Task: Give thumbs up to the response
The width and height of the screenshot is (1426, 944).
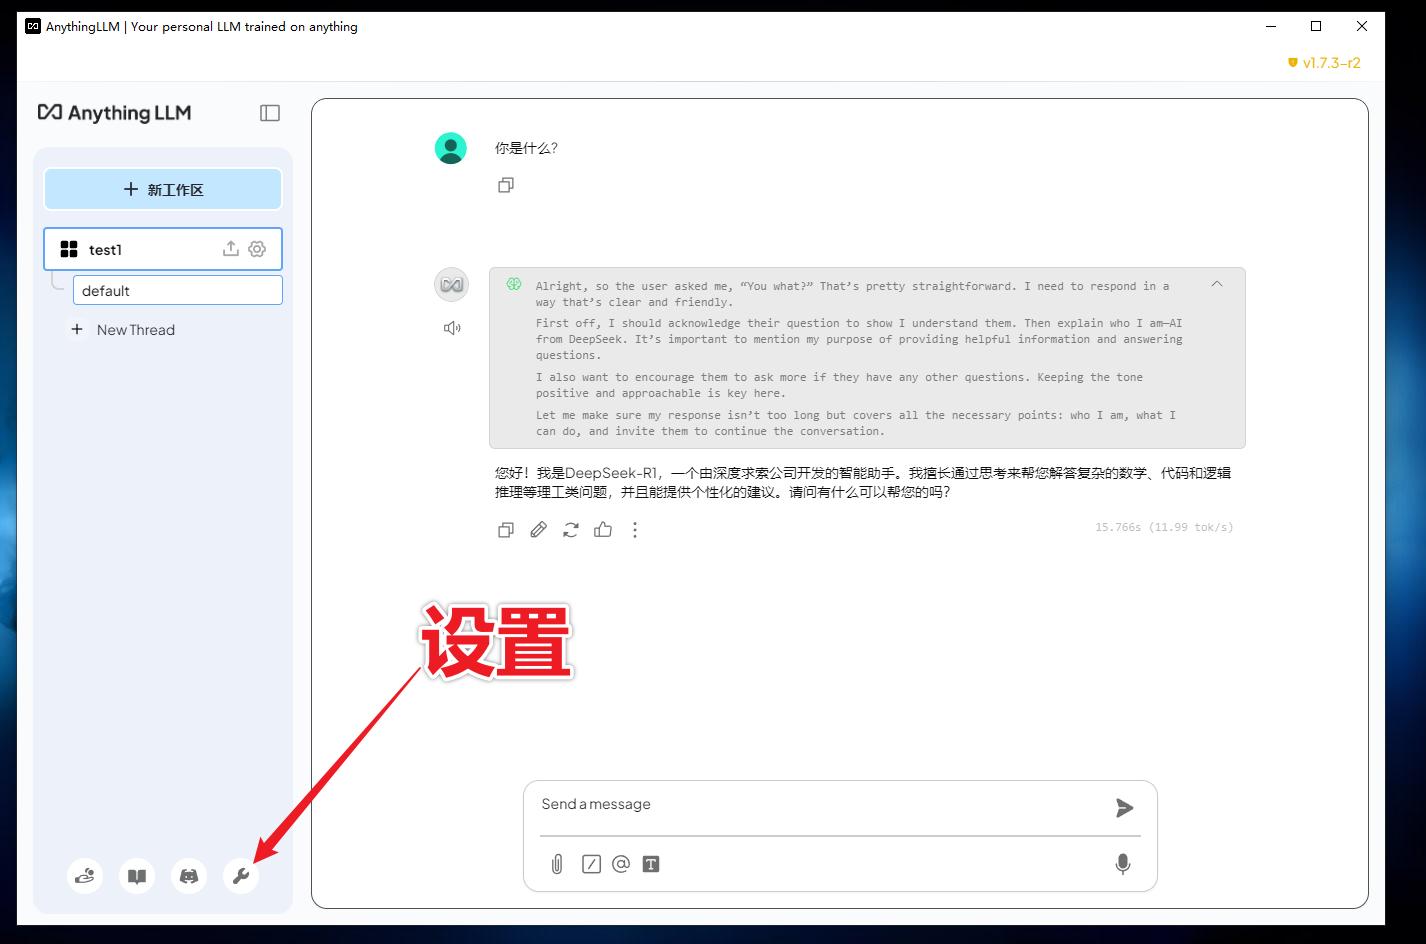Action: (603, 530)
